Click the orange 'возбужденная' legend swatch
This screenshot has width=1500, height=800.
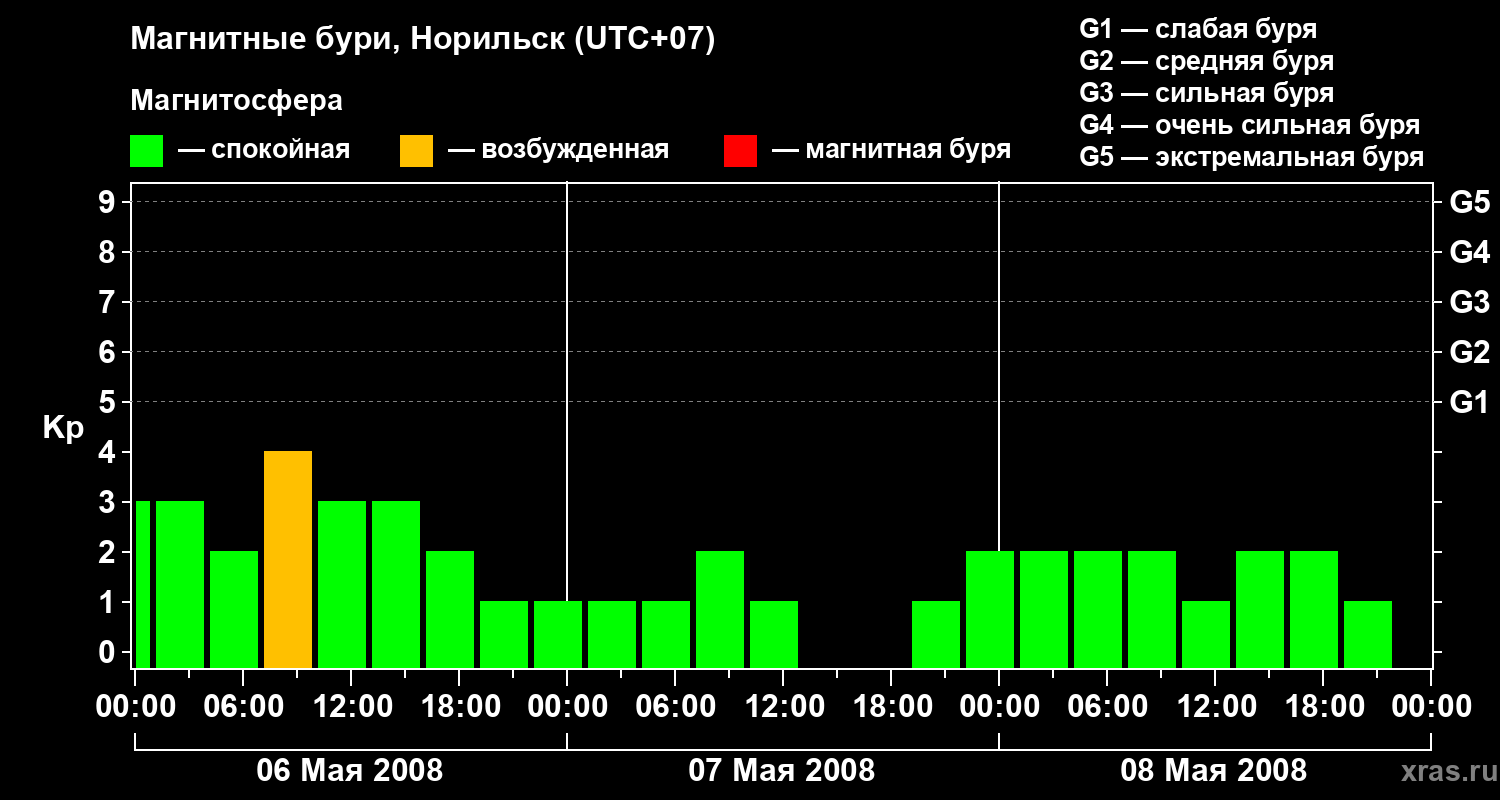[x=417, y=151]
